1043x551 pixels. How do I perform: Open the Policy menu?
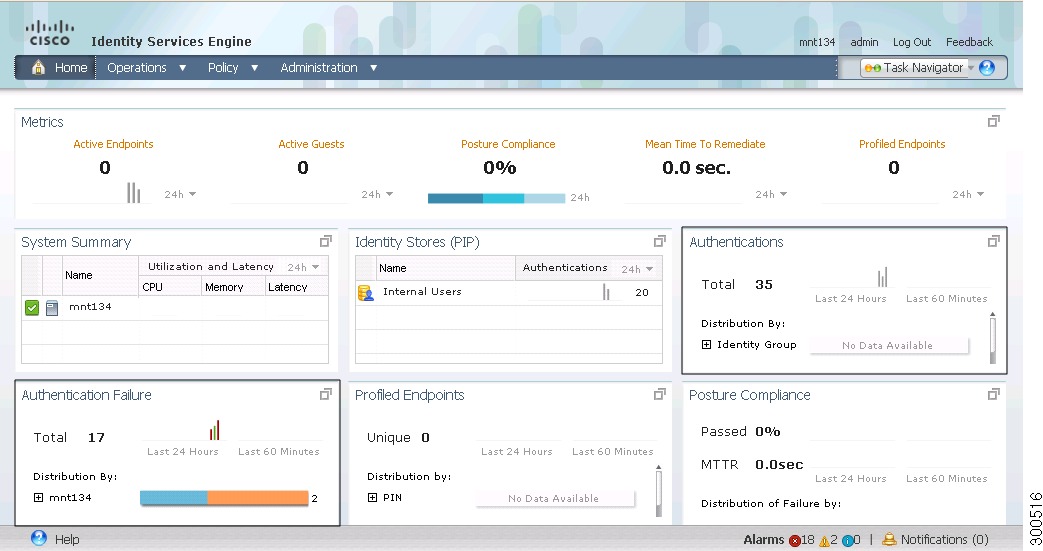[233, 68]
